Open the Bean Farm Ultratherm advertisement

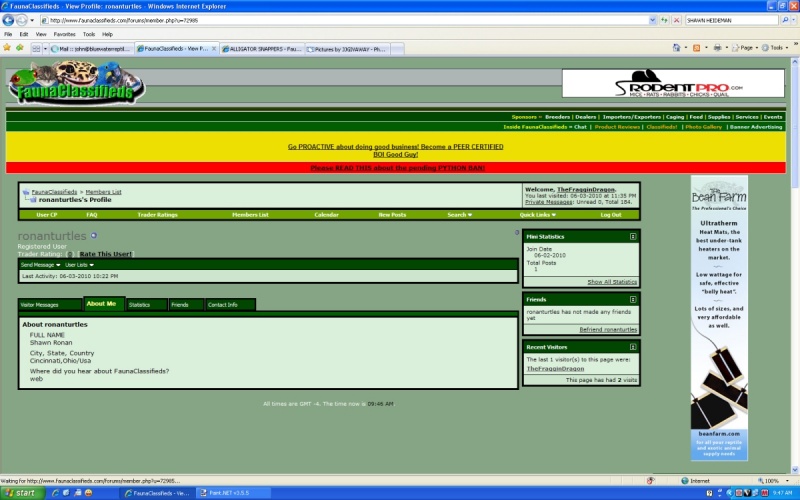(x=719, y=318)
